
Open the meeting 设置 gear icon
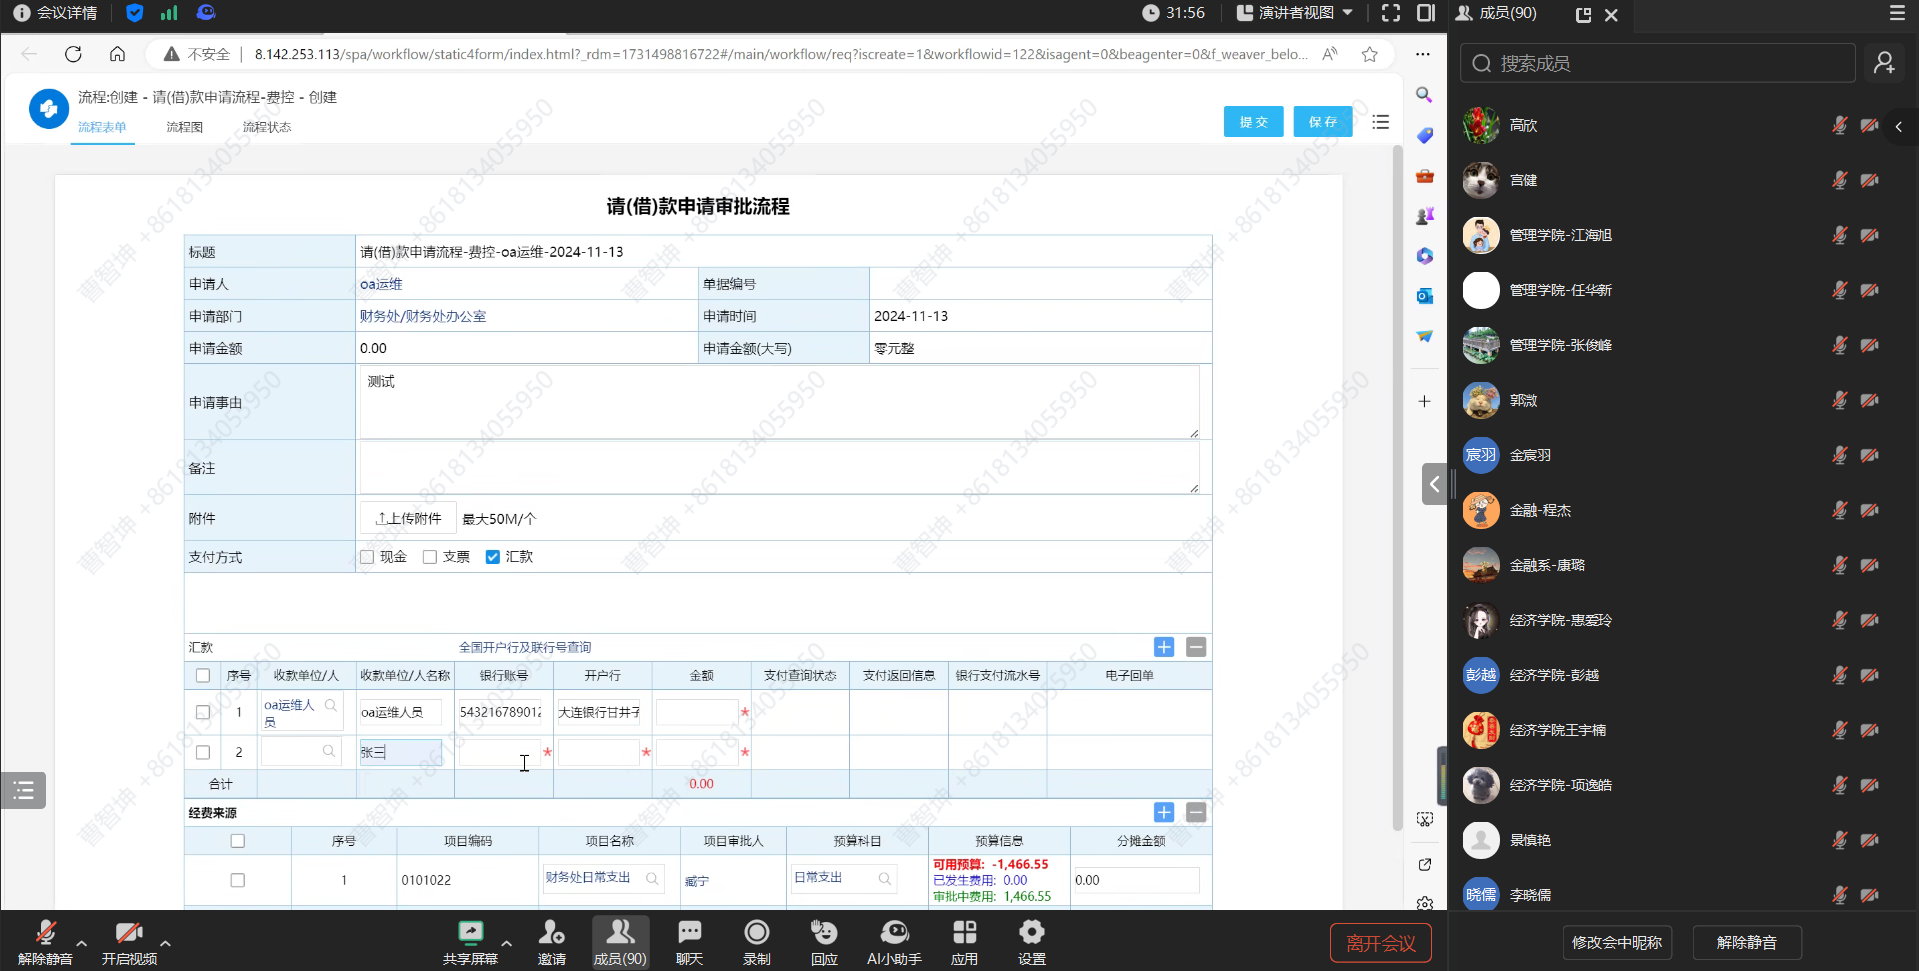(x=1031, y=933)
